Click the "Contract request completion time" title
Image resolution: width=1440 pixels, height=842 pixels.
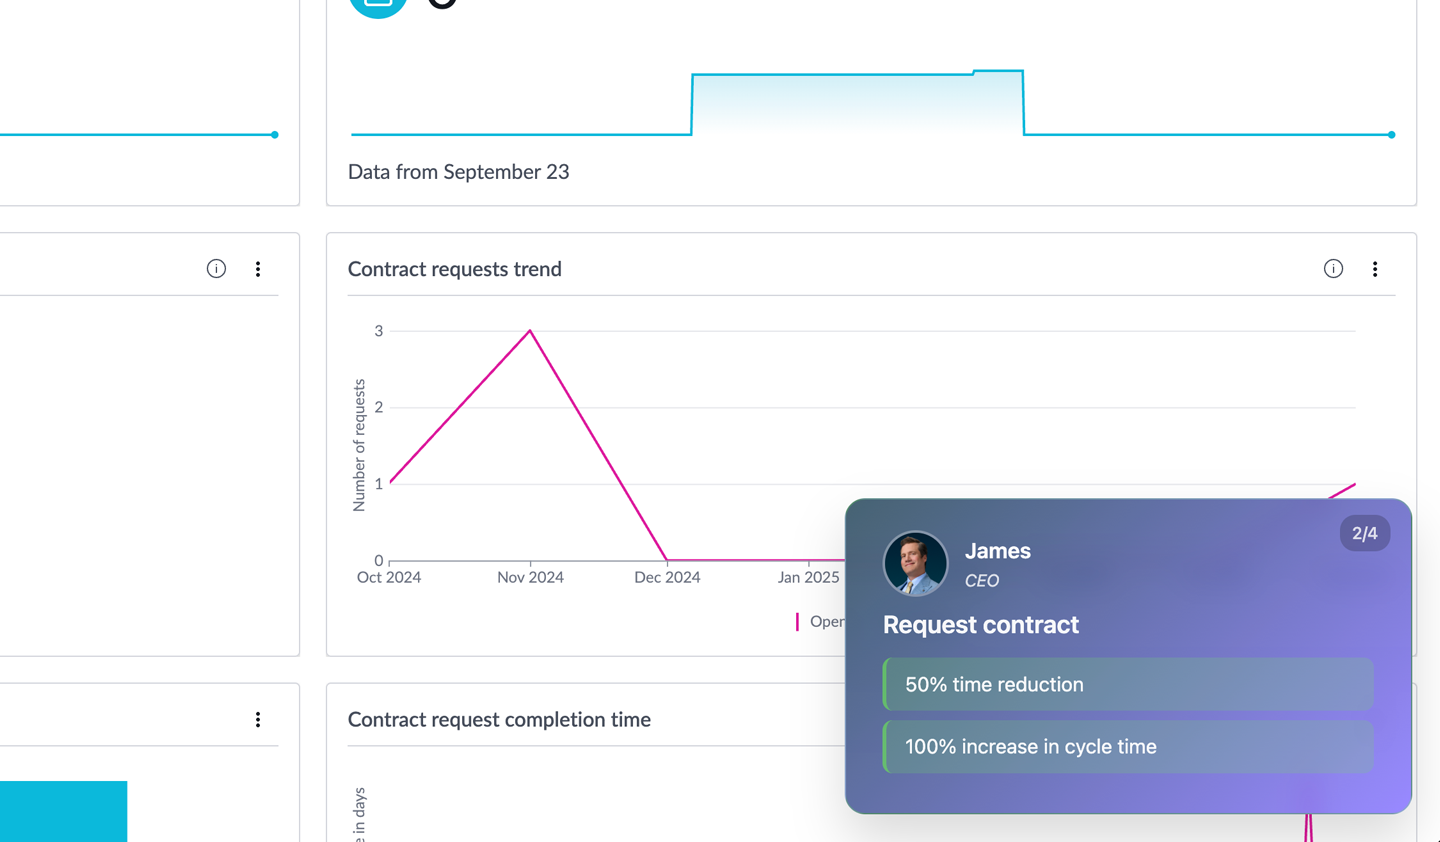(499, 720)
